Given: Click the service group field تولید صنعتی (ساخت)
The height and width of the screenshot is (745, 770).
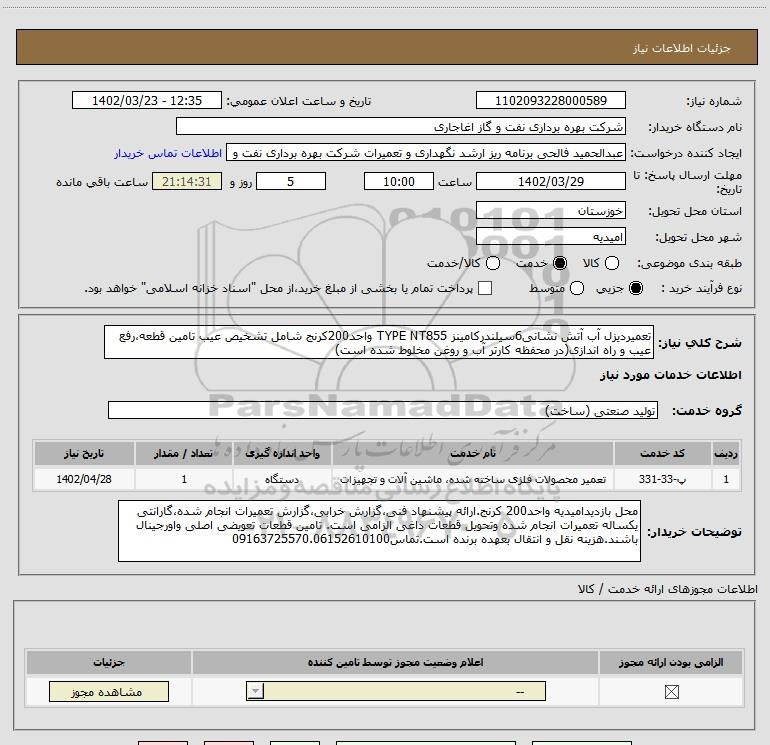Looking at the screenshot, I should pos(383,410).
